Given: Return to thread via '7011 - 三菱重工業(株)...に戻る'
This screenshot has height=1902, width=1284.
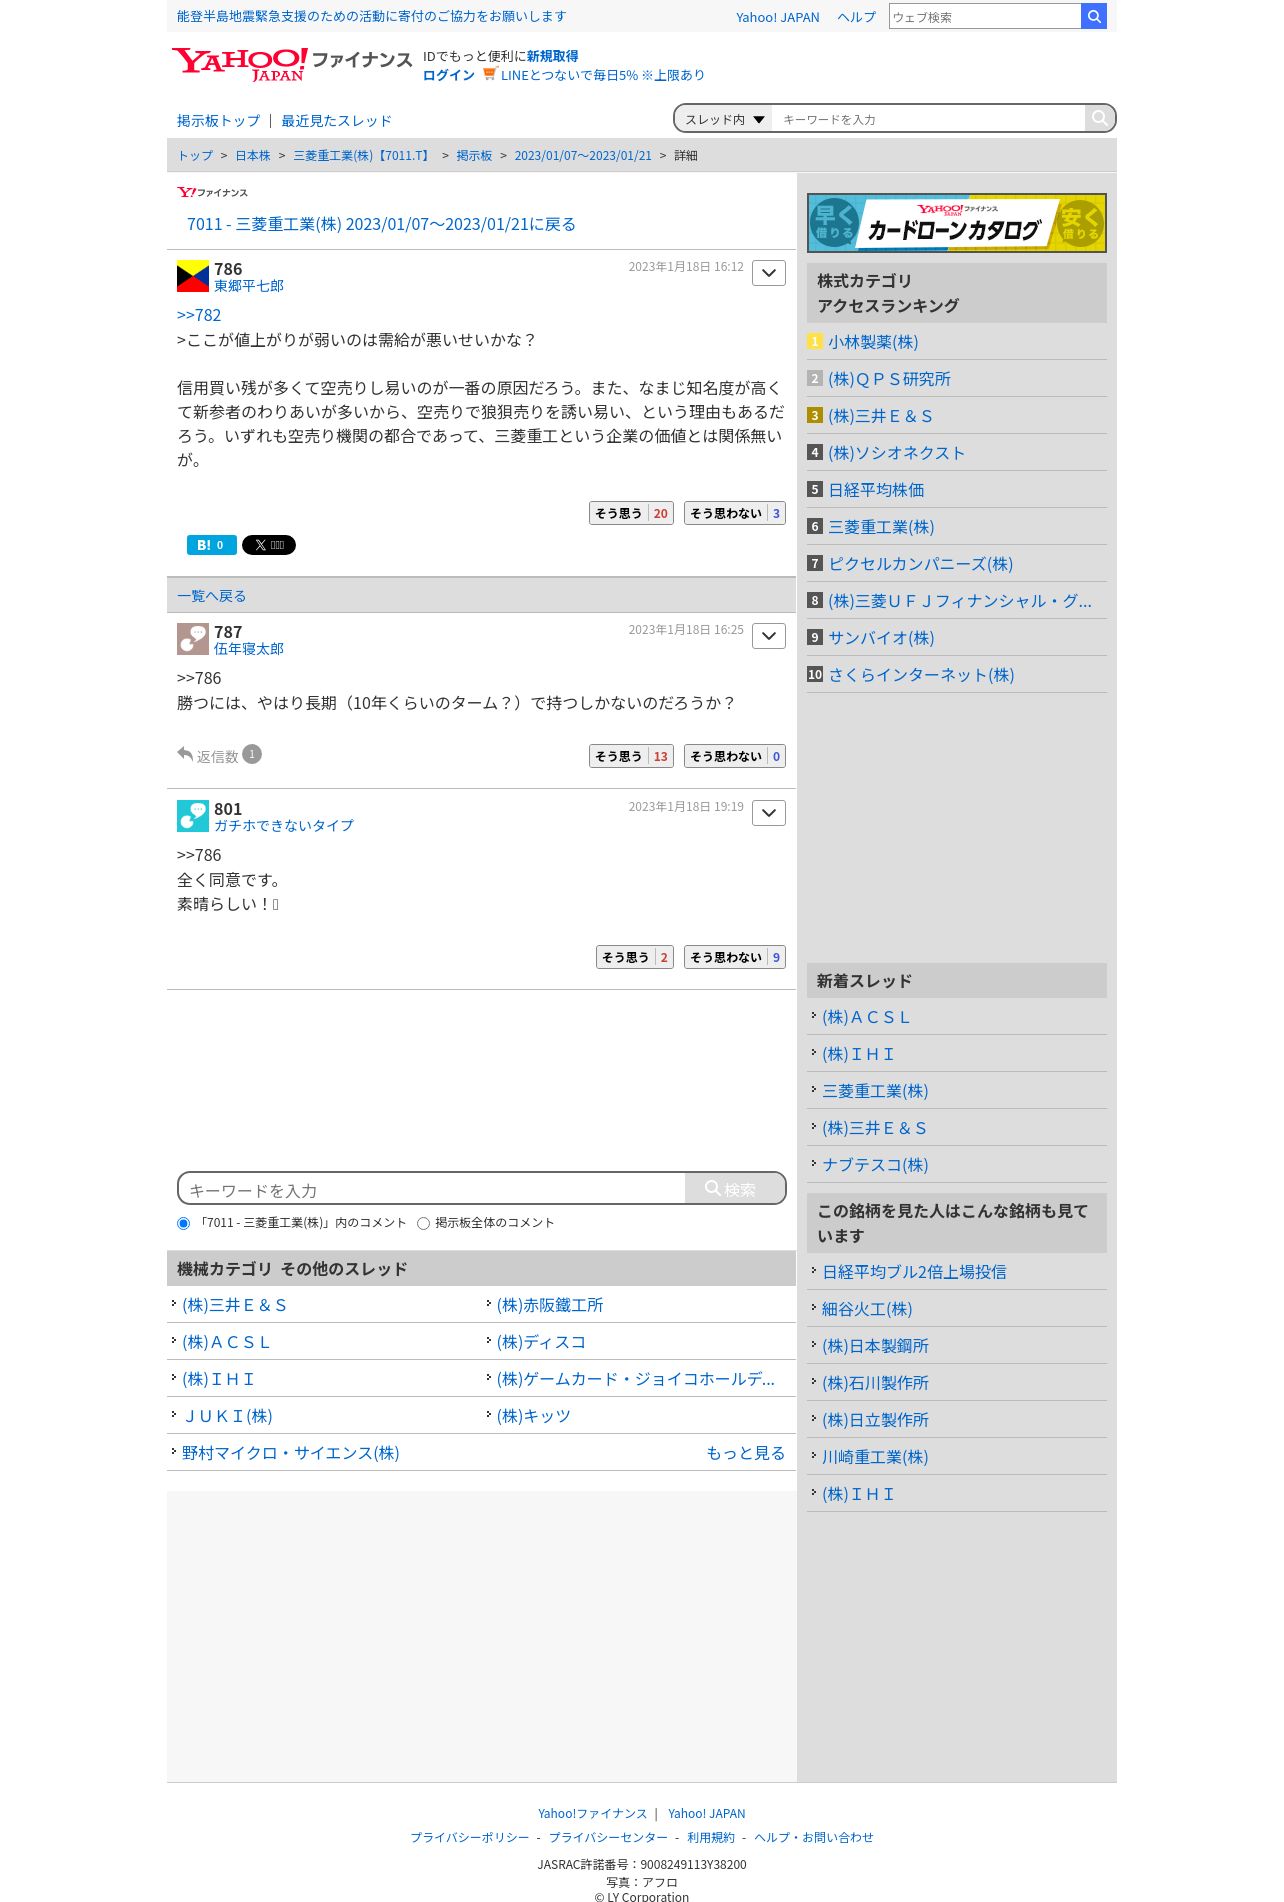Looking at the screenshot, I should point(381,224).
